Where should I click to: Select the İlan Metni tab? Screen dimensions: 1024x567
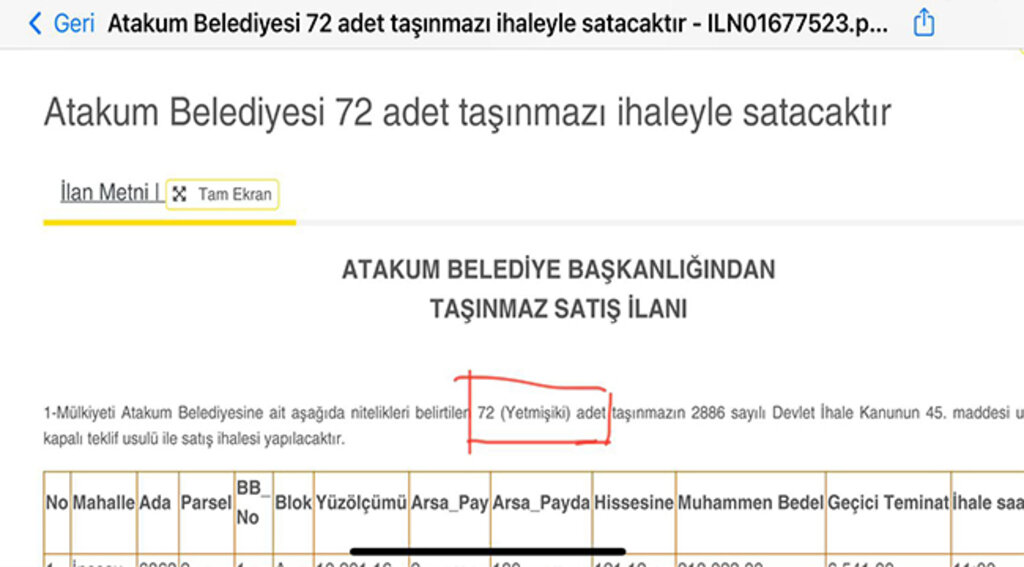point(110,193)
